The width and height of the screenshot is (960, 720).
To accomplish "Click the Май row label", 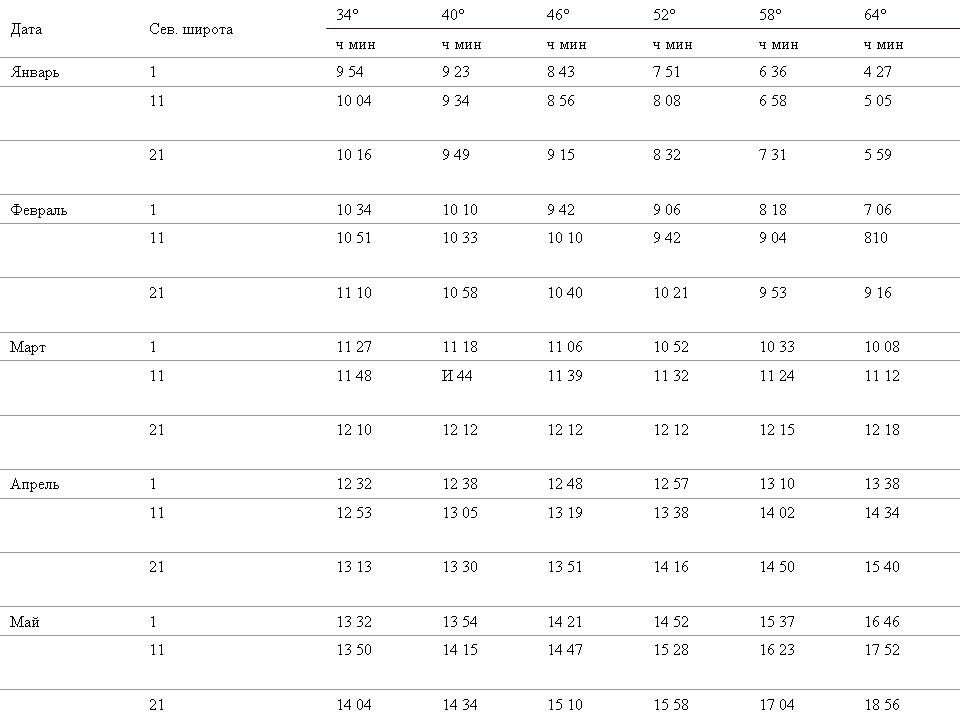I will [x=24, y=622].
